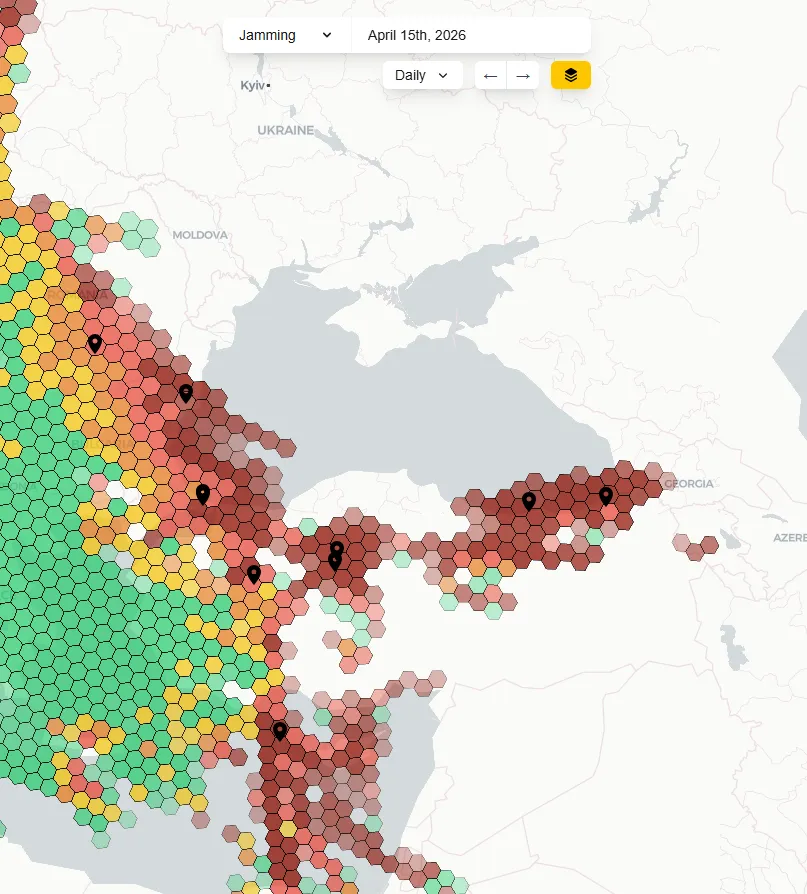Viewport: 807px width, 894px height.
Task: Open the April 15th, 2026 date field
Action: click(471, 35)
